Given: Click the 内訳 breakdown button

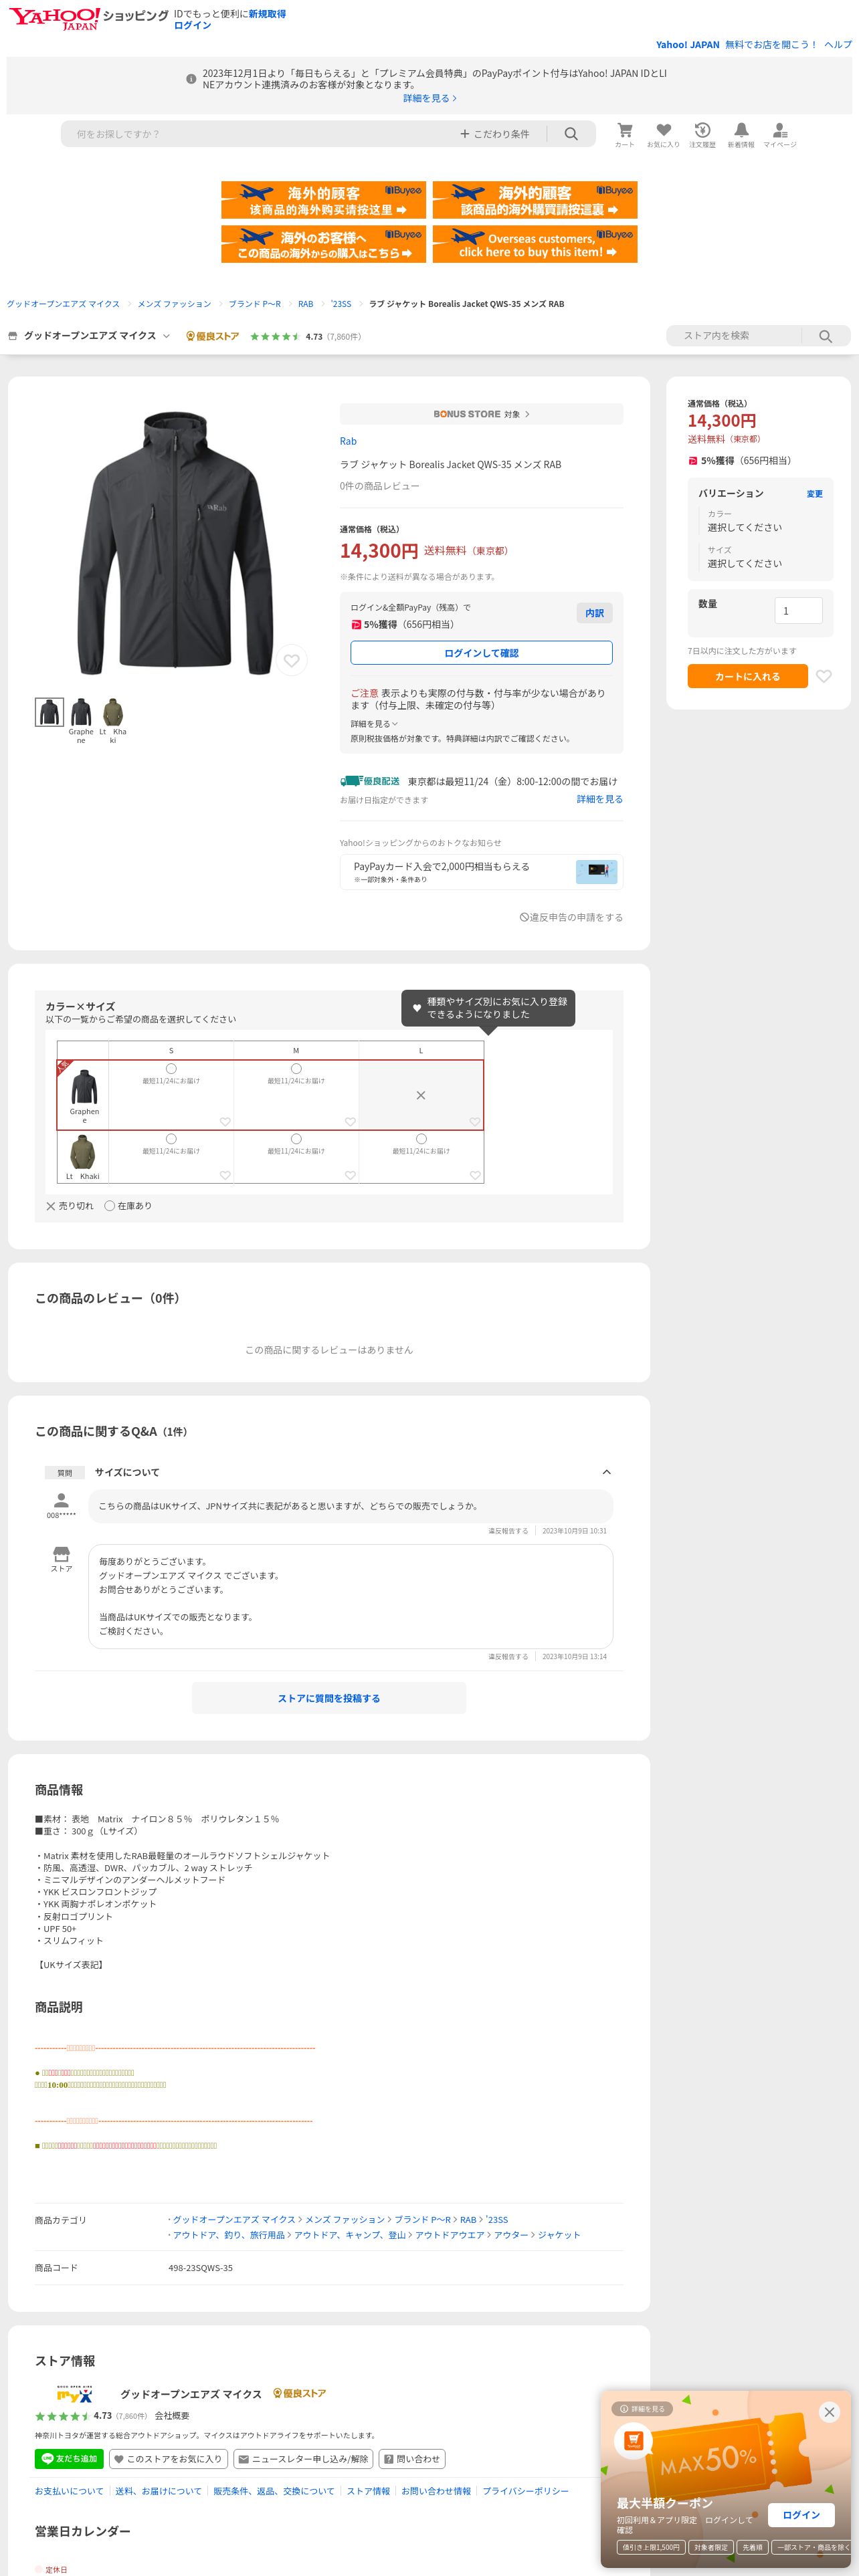Looking at the screenshot, I should (594, 613).
